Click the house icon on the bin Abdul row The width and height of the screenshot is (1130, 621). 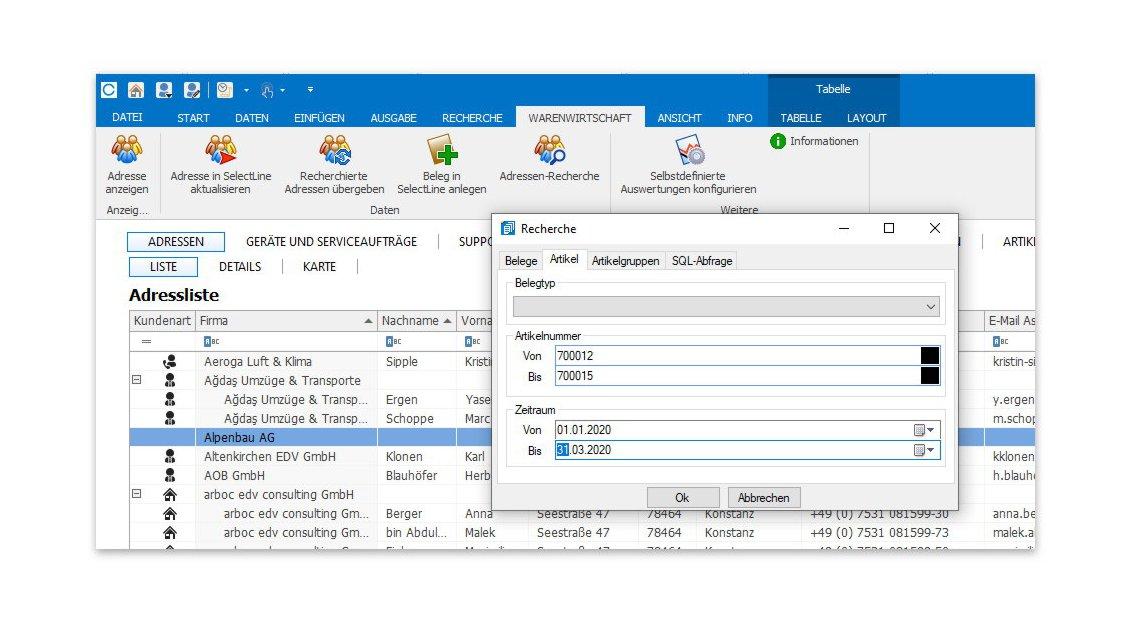pyautogui.click(x=170, y=532)
